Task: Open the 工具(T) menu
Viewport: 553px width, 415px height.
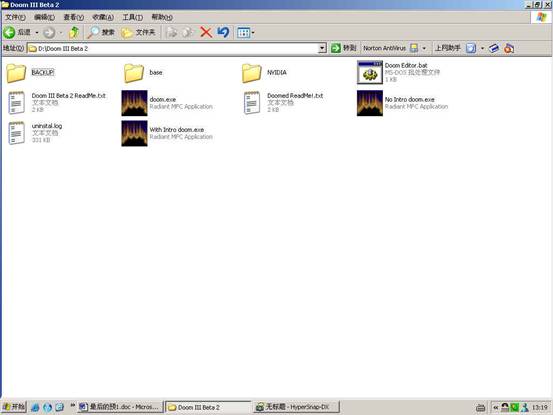Action: pos(133,17)
